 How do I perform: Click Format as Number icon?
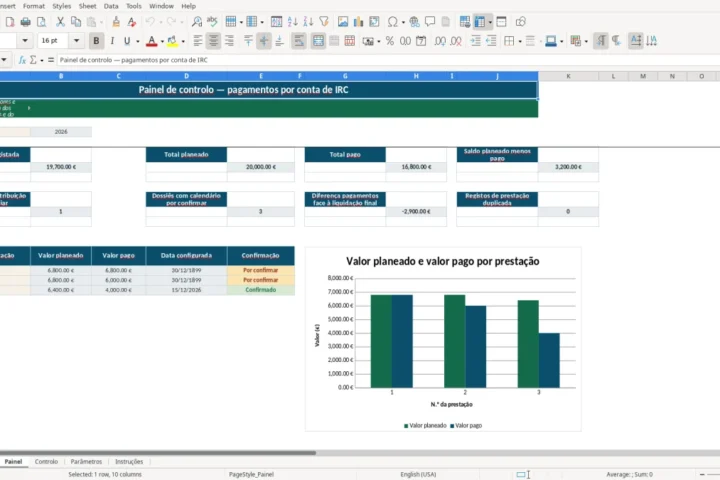coord(405,41)
